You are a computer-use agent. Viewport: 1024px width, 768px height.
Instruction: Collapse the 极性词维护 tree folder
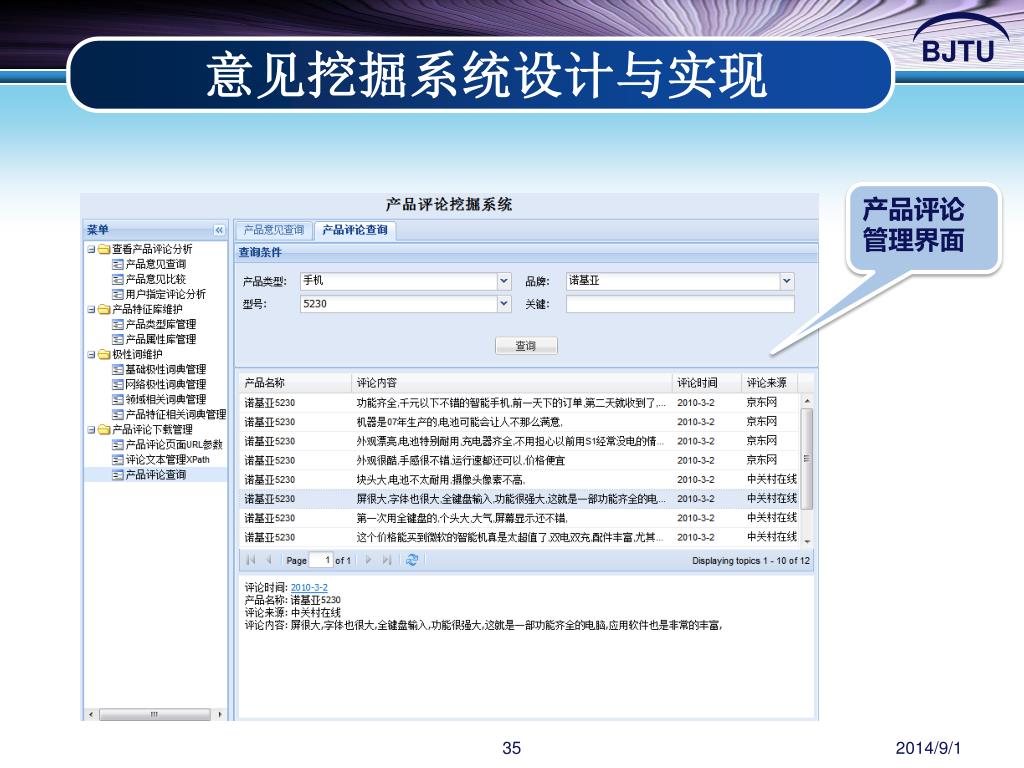tap(91, 355)
